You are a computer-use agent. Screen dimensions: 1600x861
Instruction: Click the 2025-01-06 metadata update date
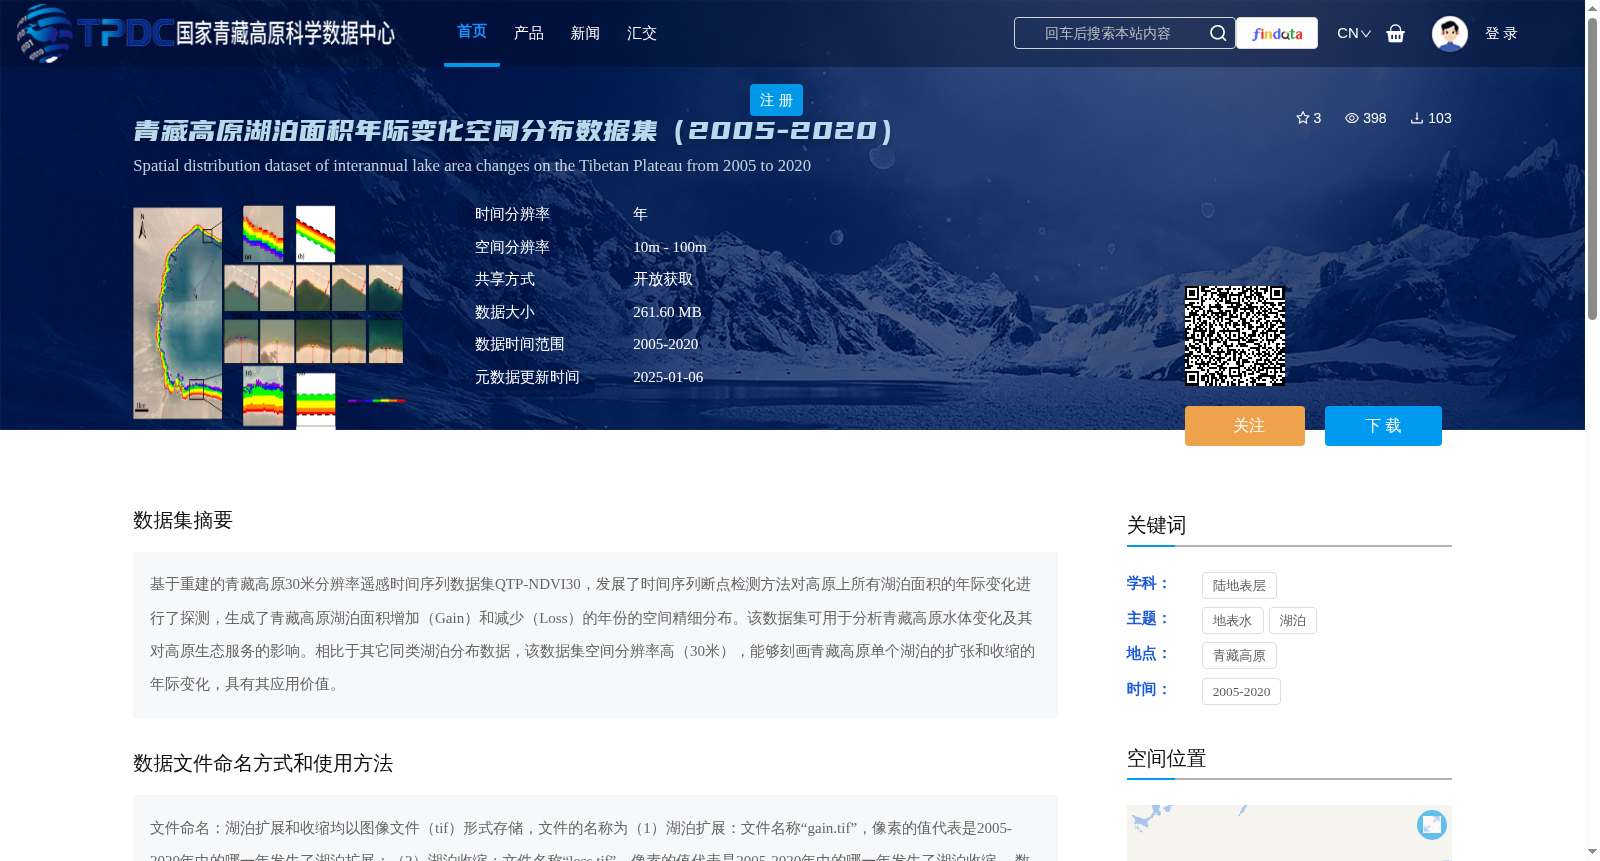[x=668, y=377]
